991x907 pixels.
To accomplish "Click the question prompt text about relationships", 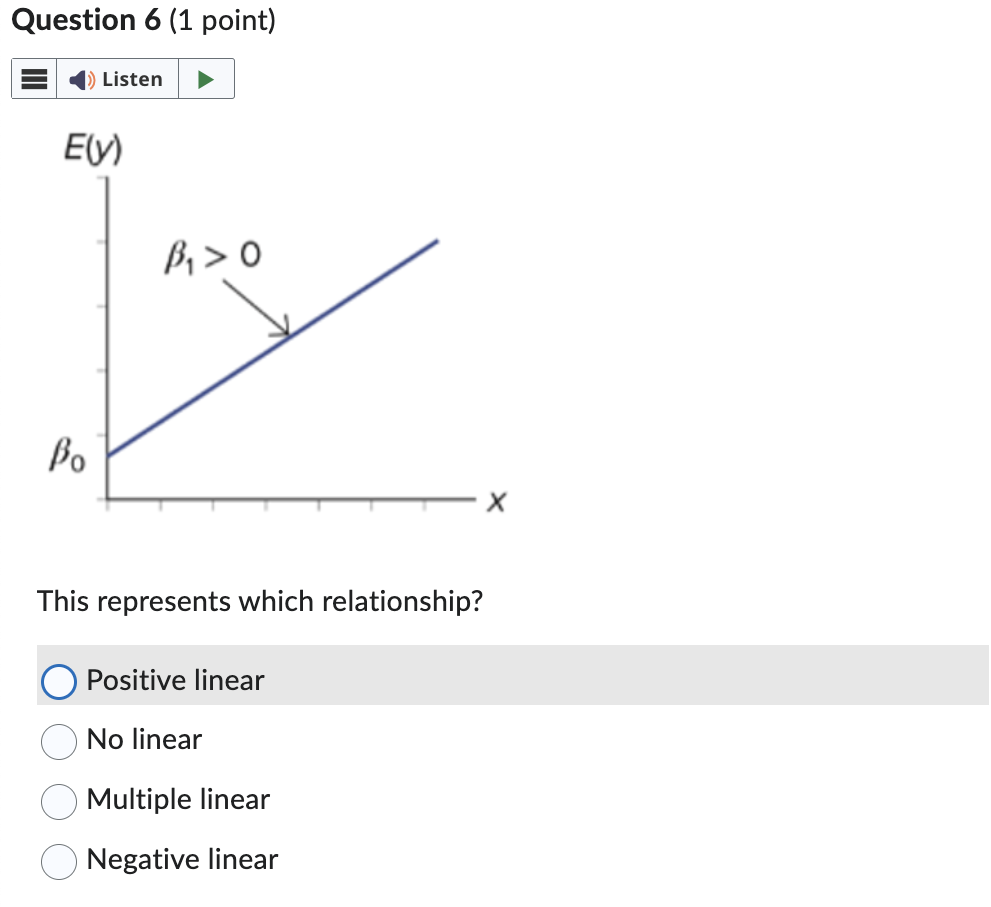I will click(260, 601).
